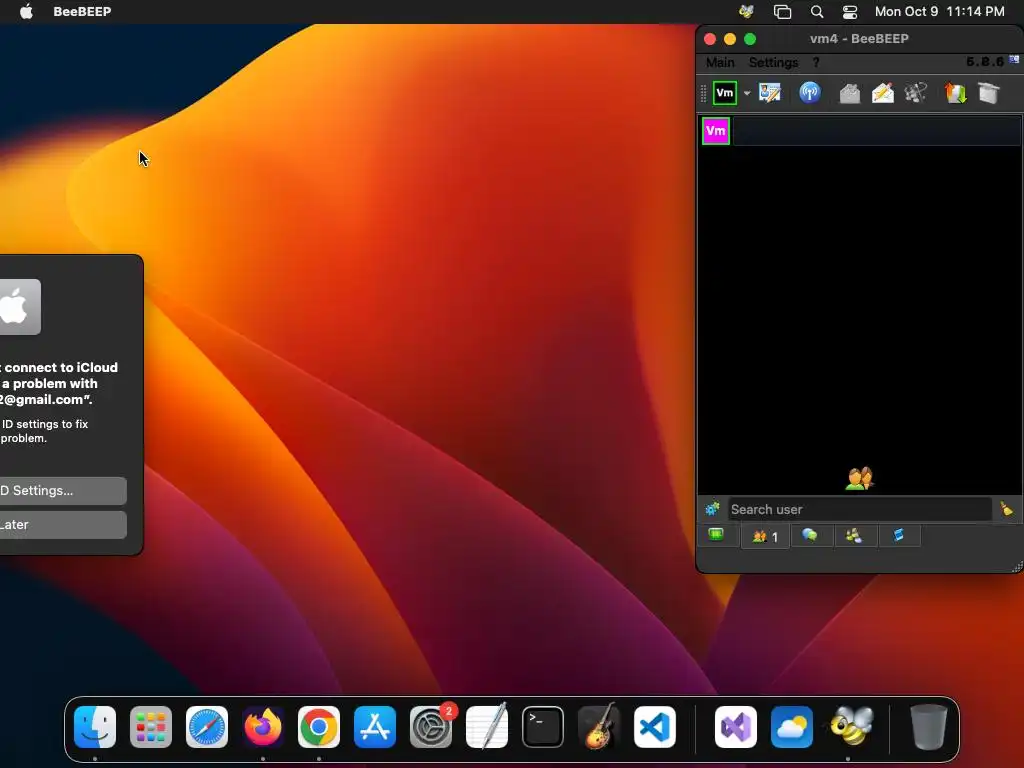This screenshot has height=768, width=1024.
Task: Click the blue broadcast antenna icon
Action: click(x=810, y=93)
